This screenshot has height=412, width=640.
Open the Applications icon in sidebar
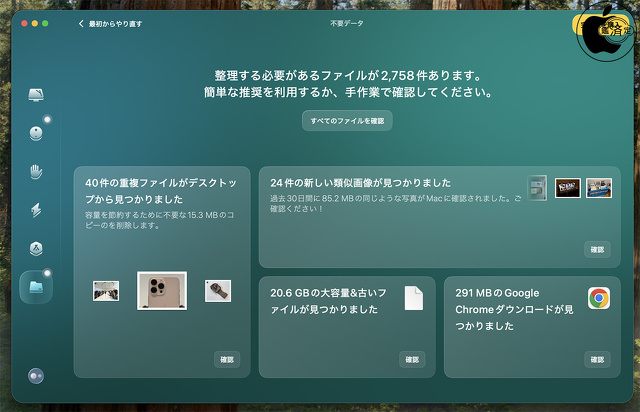pyautogui.click(x=36, y=248)
